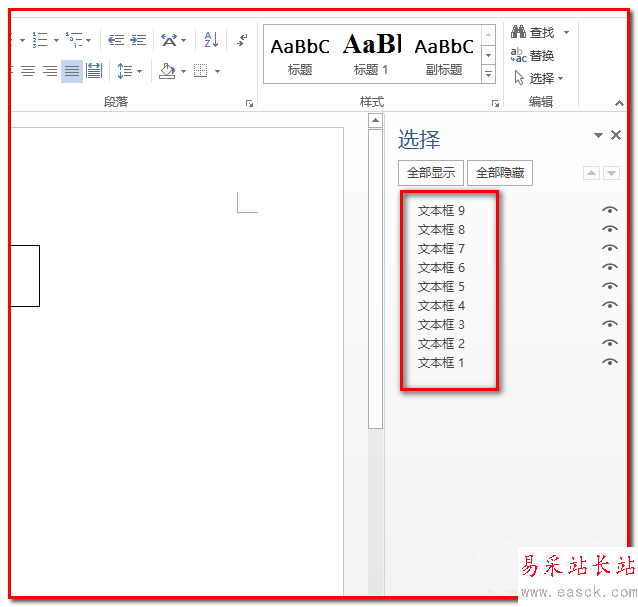The height and width of the screenshot is (607, 638).
Task: Open the Select cursor menu in ribbon
Action: coord(538,78)
